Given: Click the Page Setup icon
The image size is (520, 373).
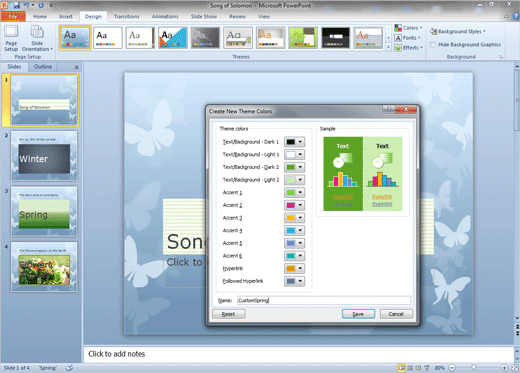Looking at the screenshot, I should 11,38.
